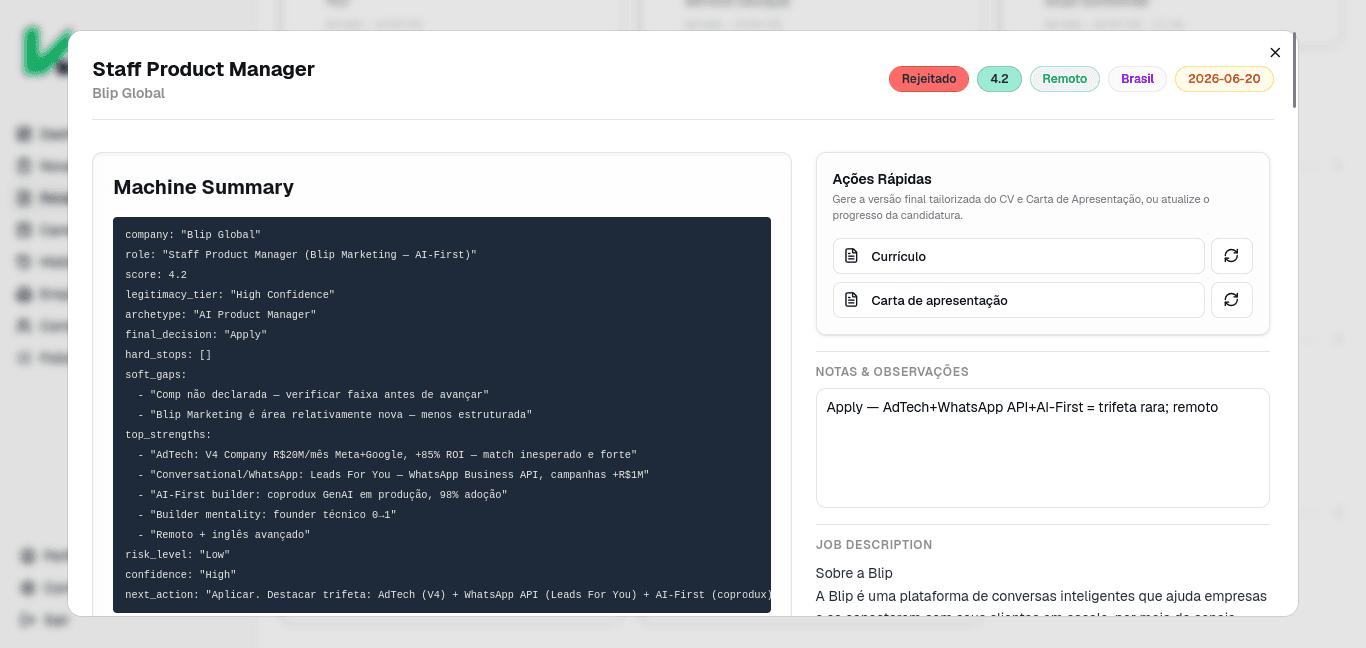Open the Currículo document button
The image size is (1366, 648).
1018,256
